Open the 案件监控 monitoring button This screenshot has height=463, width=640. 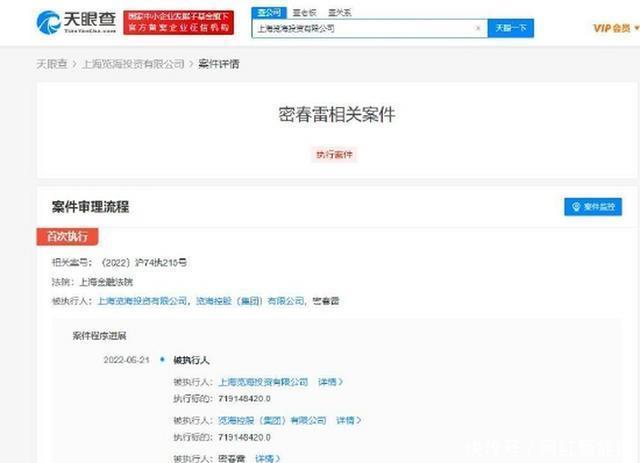click(593, 207)
